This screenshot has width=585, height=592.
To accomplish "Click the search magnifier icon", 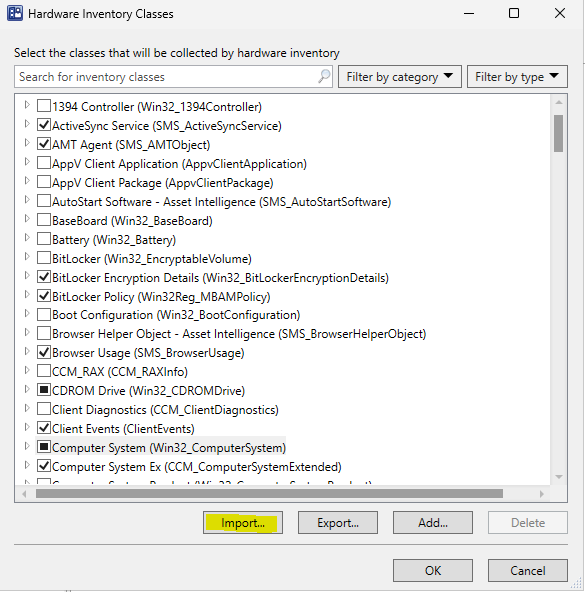I will (324, 76).
